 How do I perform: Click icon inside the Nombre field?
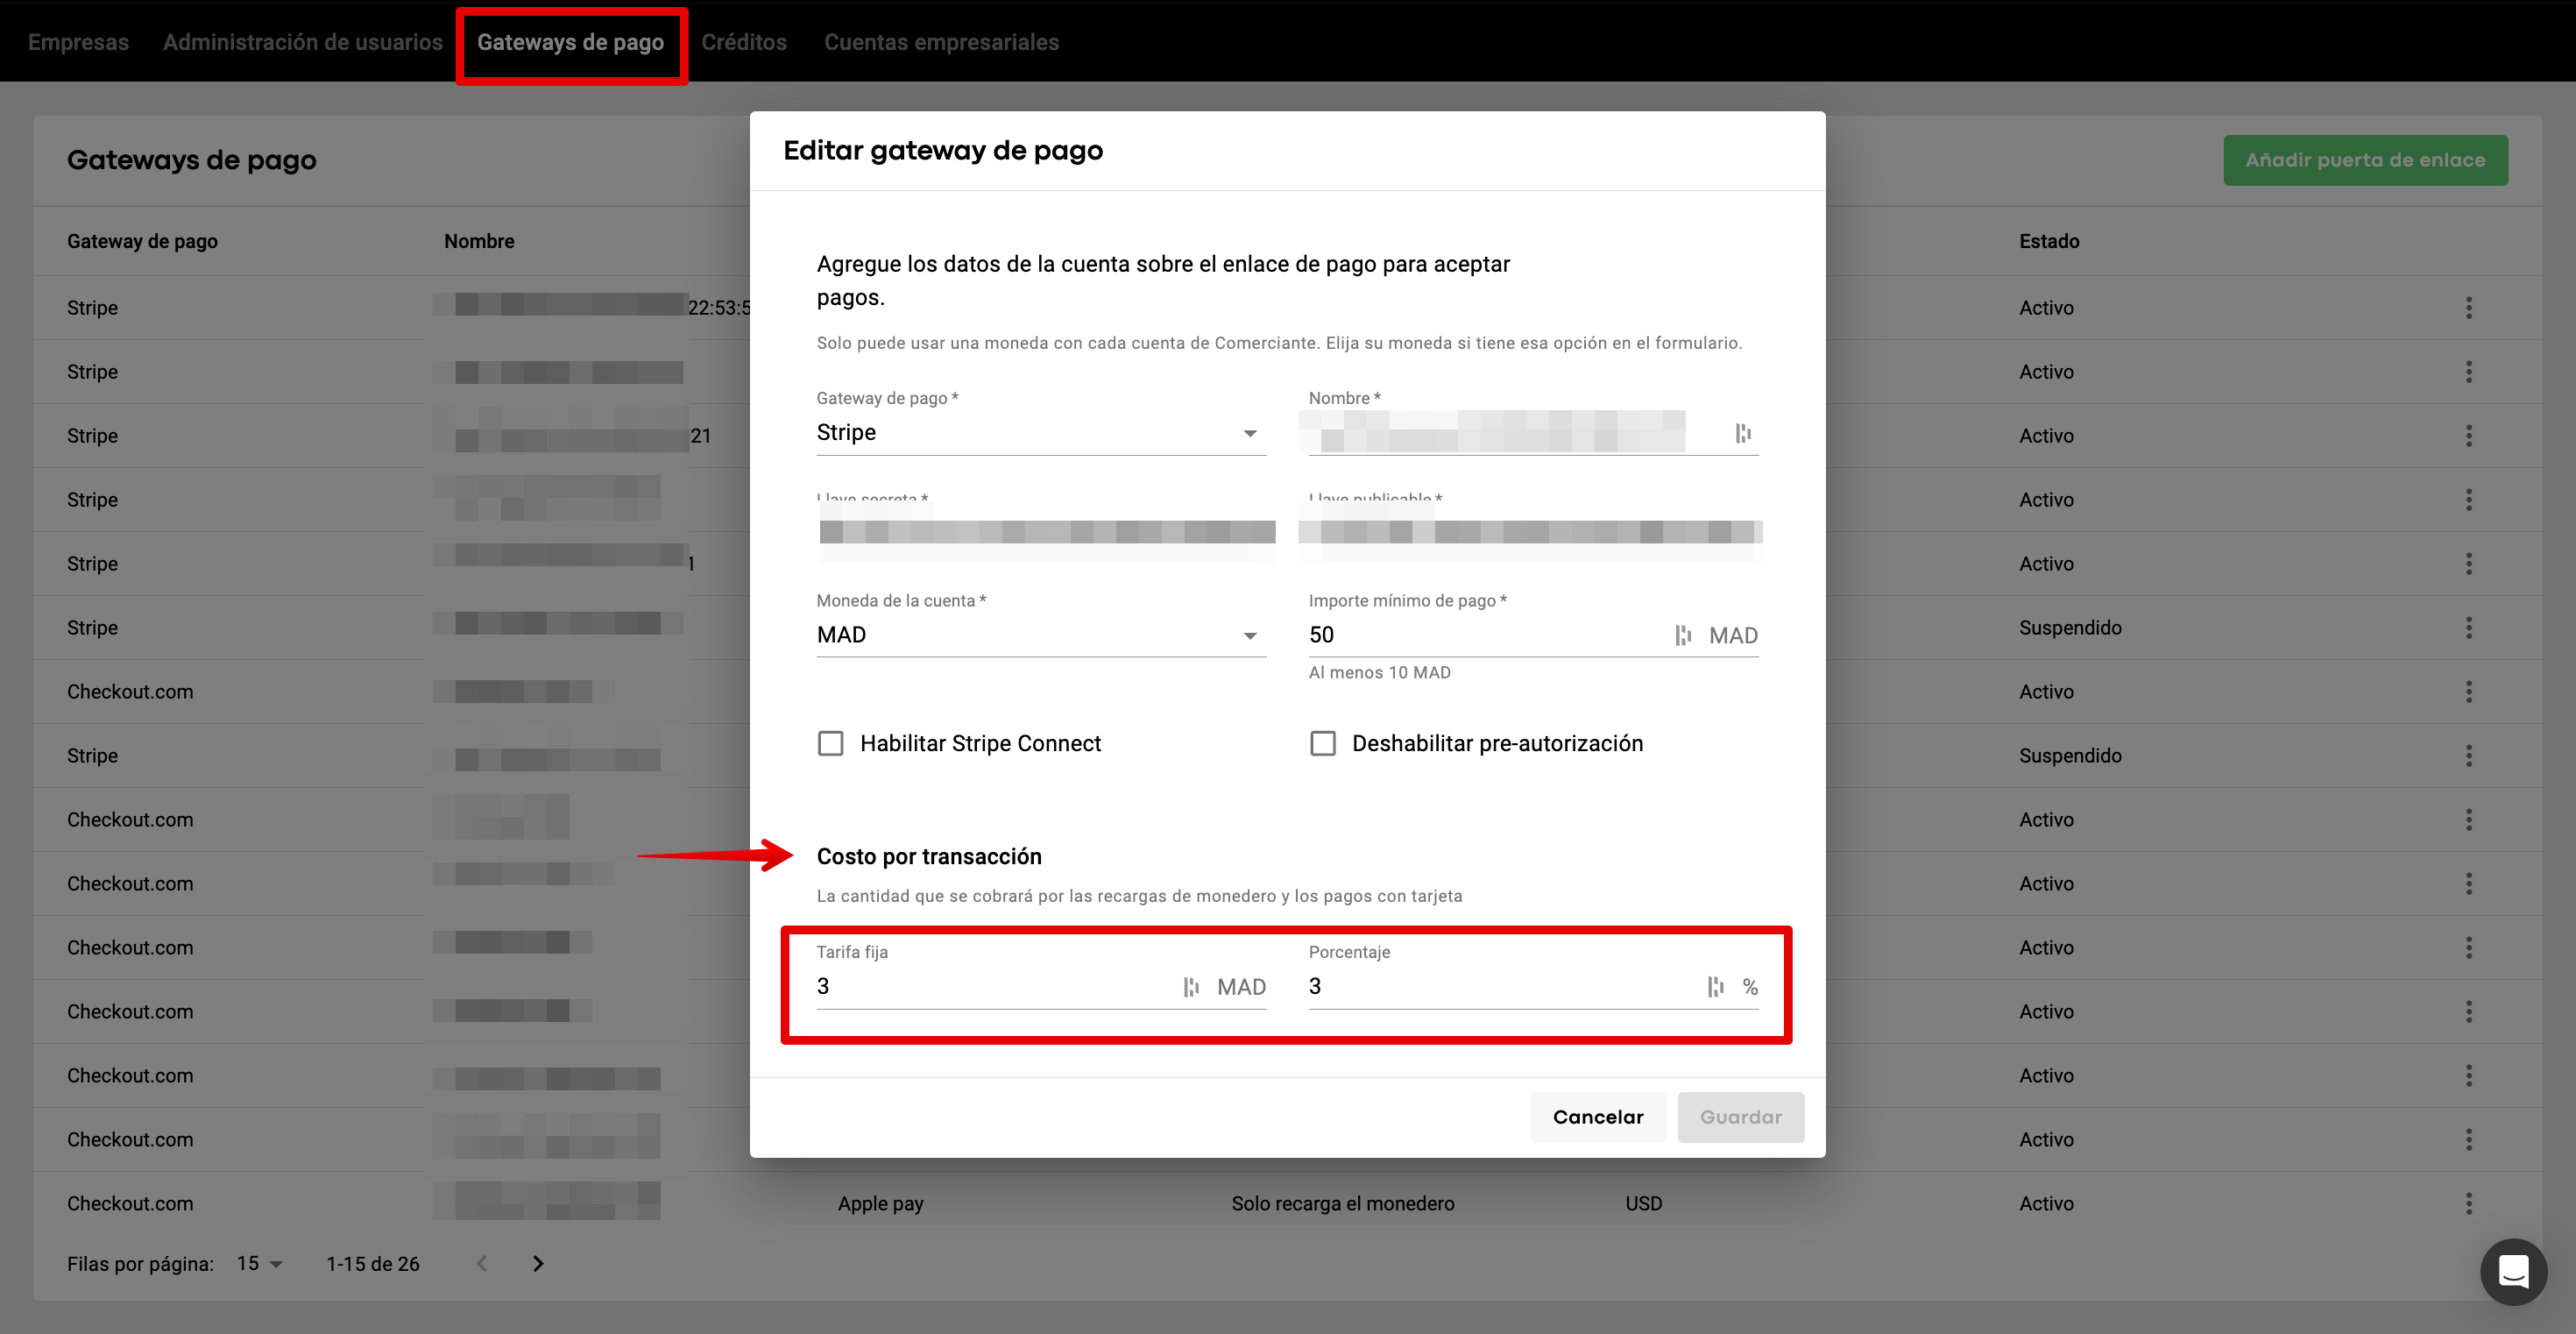tap(1743, 433)
